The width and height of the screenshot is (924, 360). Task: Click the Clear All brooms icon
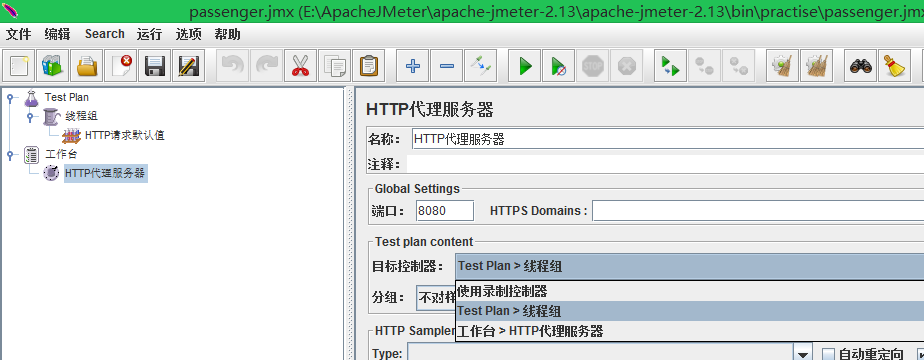817,65
